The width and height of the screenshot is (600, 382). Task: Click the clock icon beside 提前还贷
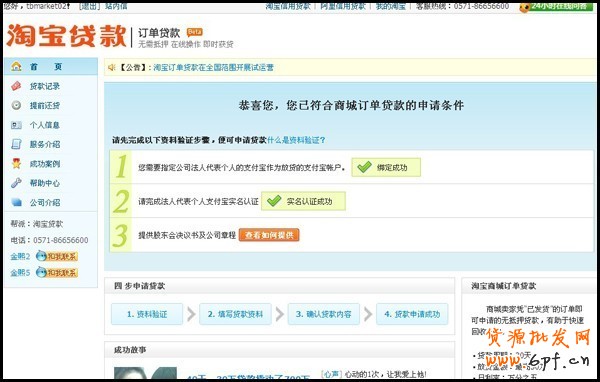(x=16, y=105)
